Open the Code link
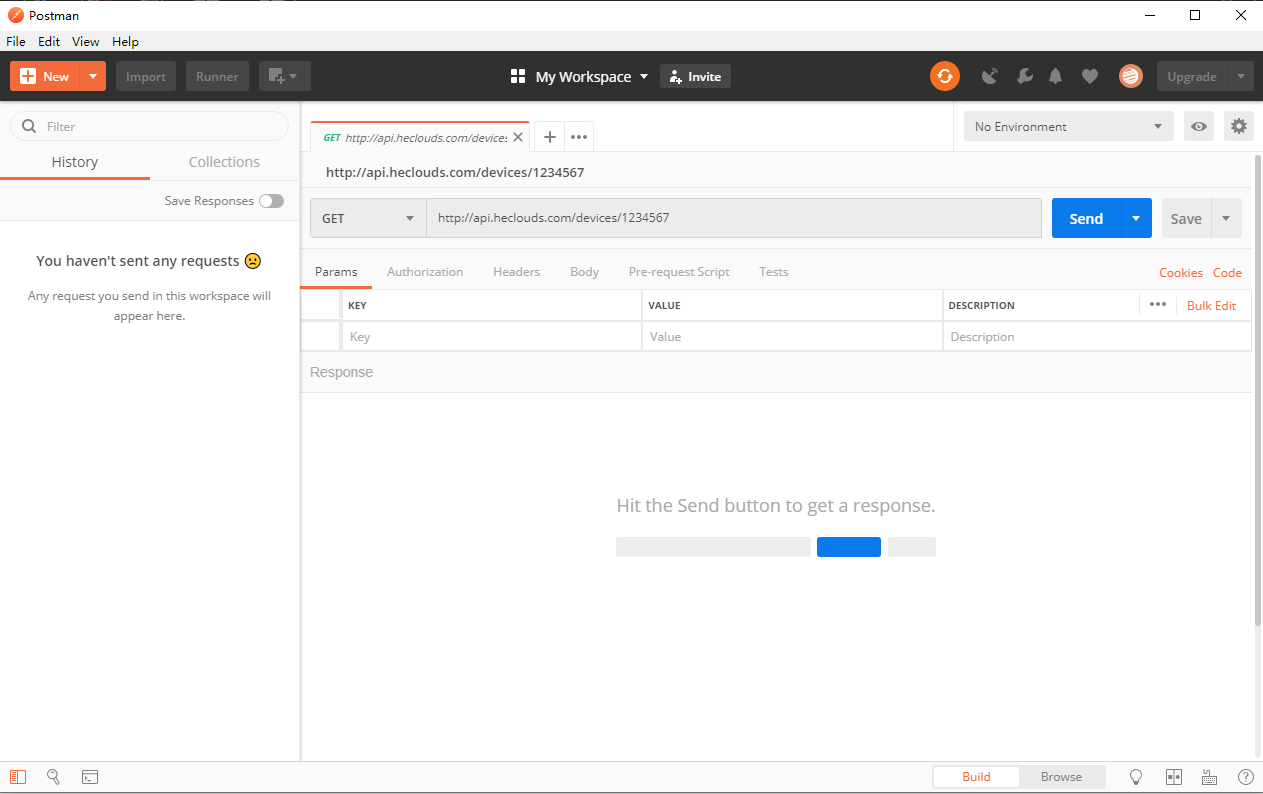Image resolution: width=1263 pixels, height=794 pixels. 1227,272
